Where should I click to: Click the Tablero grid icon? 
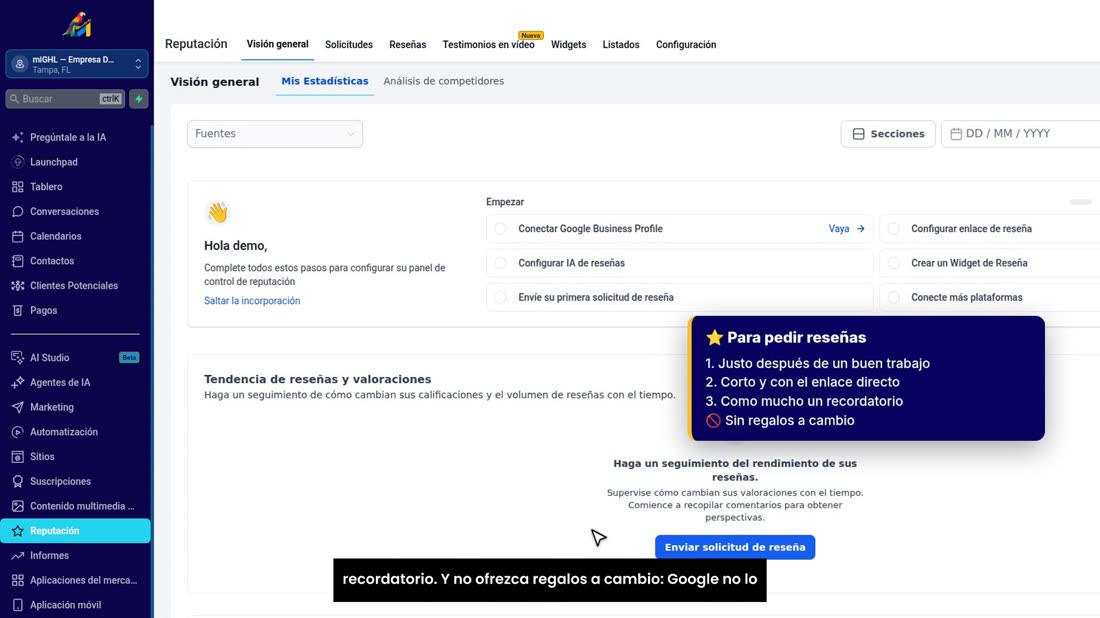(18, 187)
